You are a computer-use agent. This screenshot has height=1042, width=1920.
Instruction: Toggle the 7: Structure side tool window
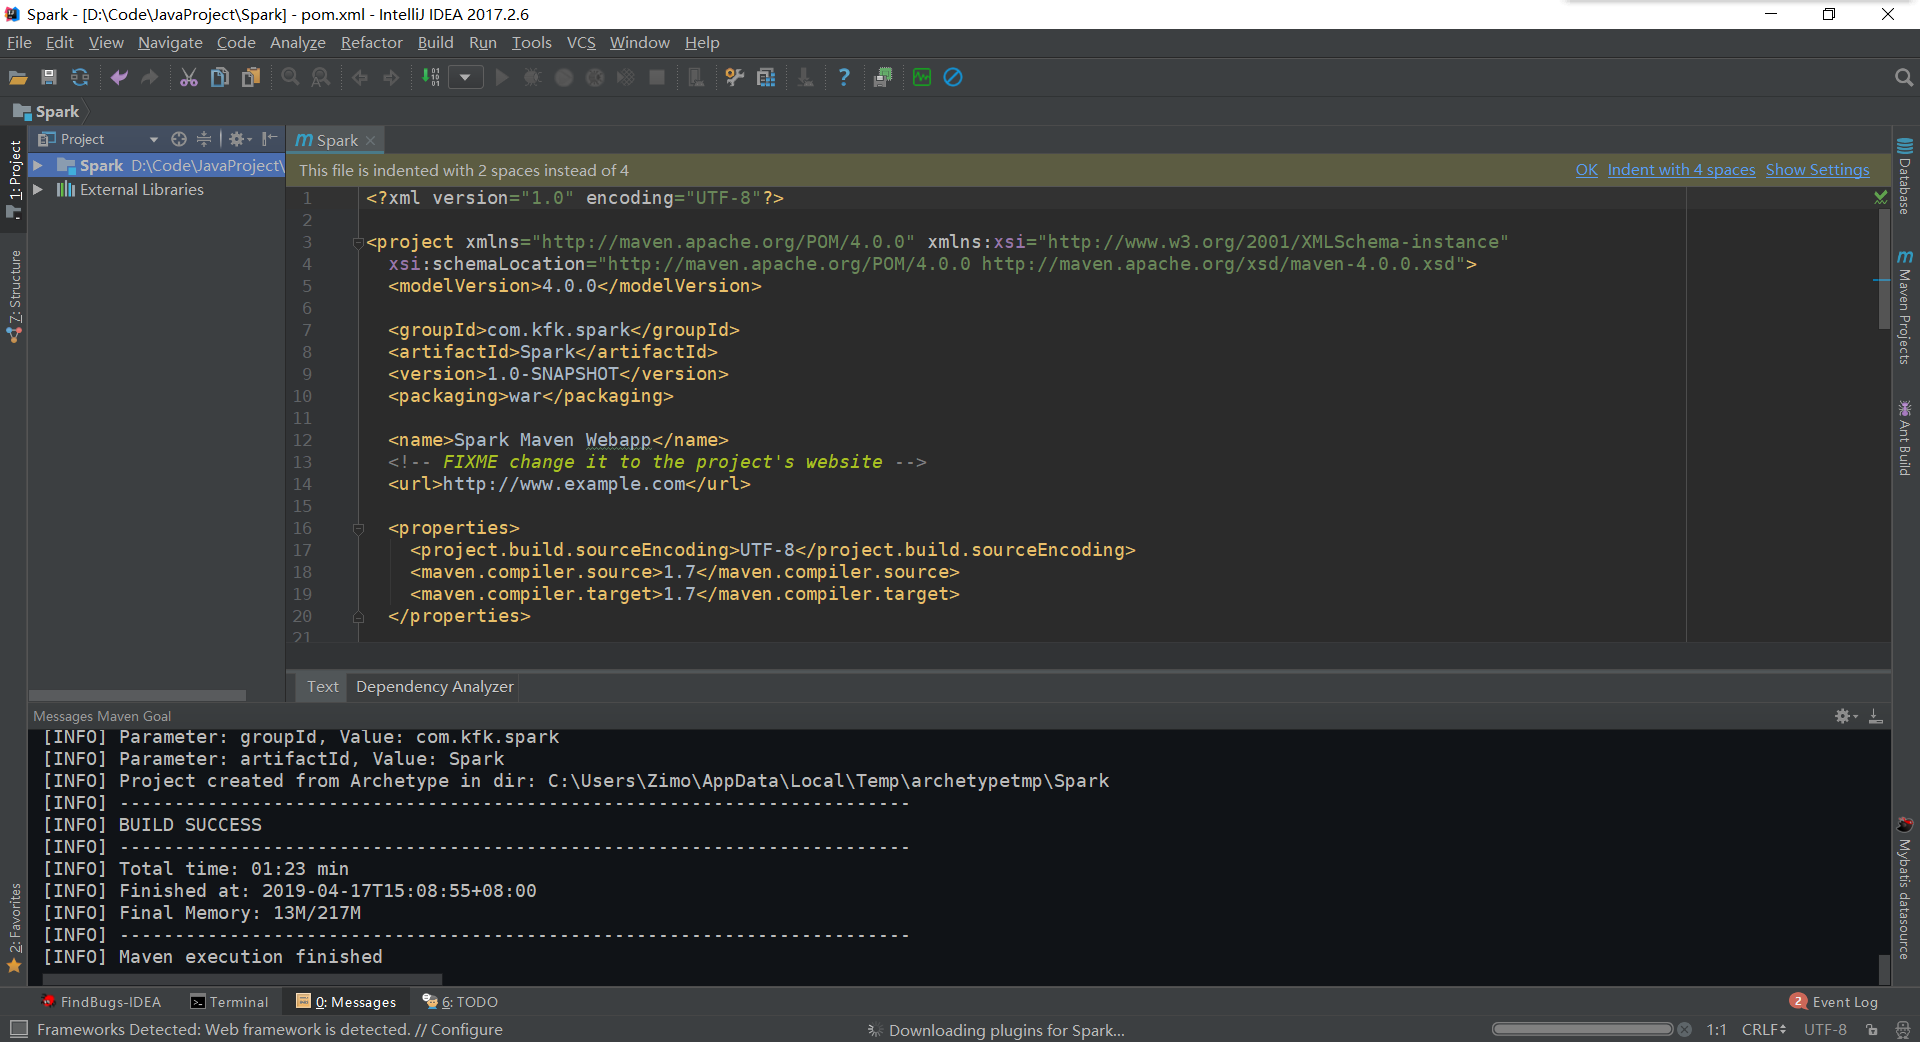coord(14,296)
